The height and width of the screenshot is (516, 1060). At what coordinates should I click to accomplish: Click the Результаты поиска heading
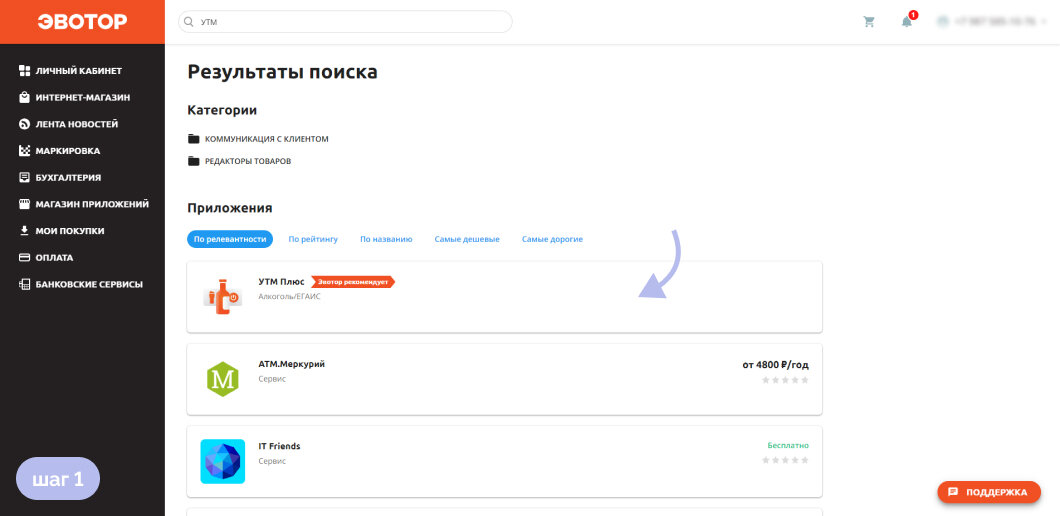point(283,72)
